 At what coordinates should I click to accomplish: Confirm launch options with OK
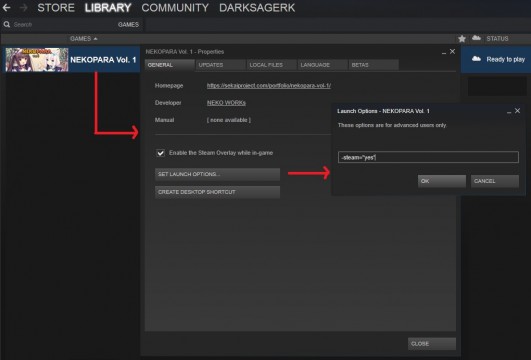pyautogui.click(x=442, y=181)
